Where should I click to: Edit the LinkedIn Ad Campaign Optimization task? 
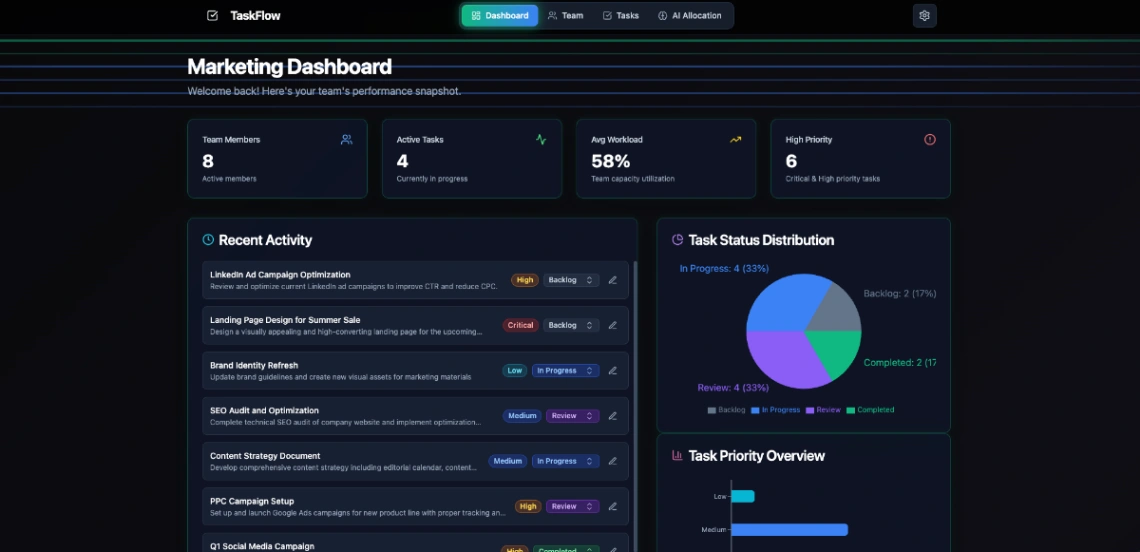tap(613, 280)
